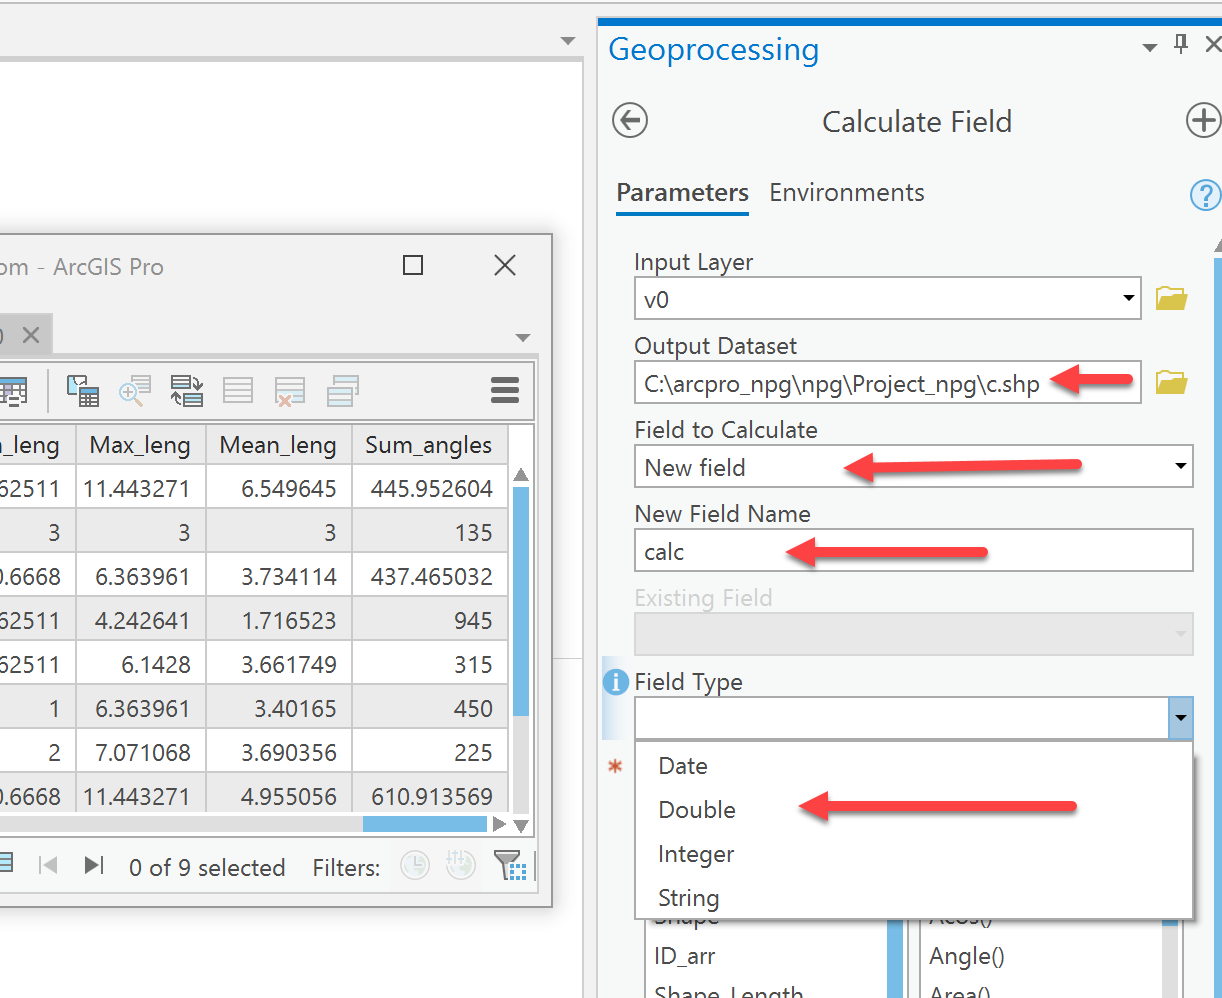Click the filter selection icon near Filters
The width and height of the screenshot is (1222, 998).
[510, 866]
